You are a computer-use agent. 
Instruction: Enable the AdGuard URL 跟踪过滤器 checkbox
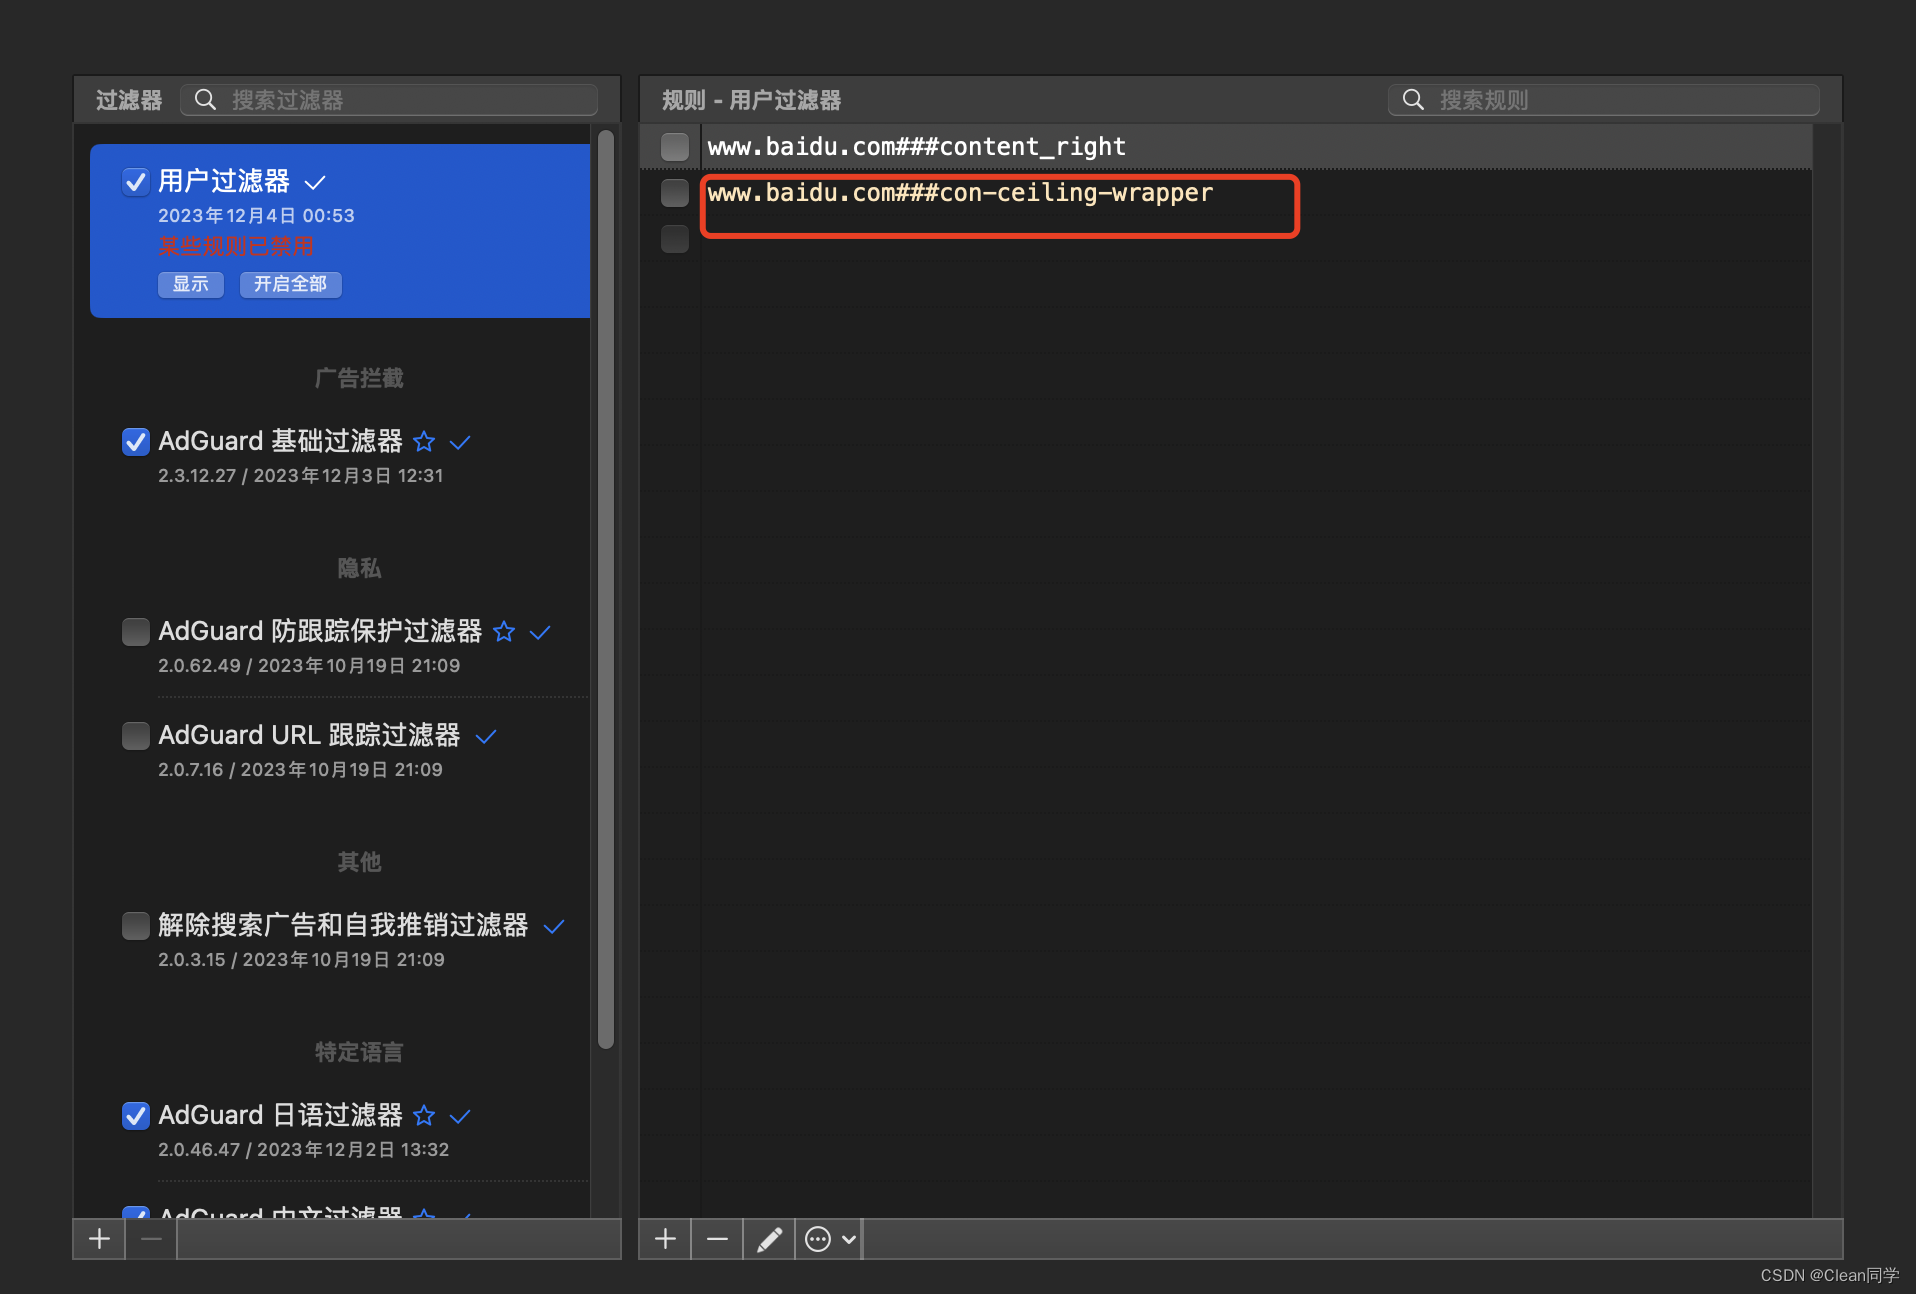coord(135,735)
